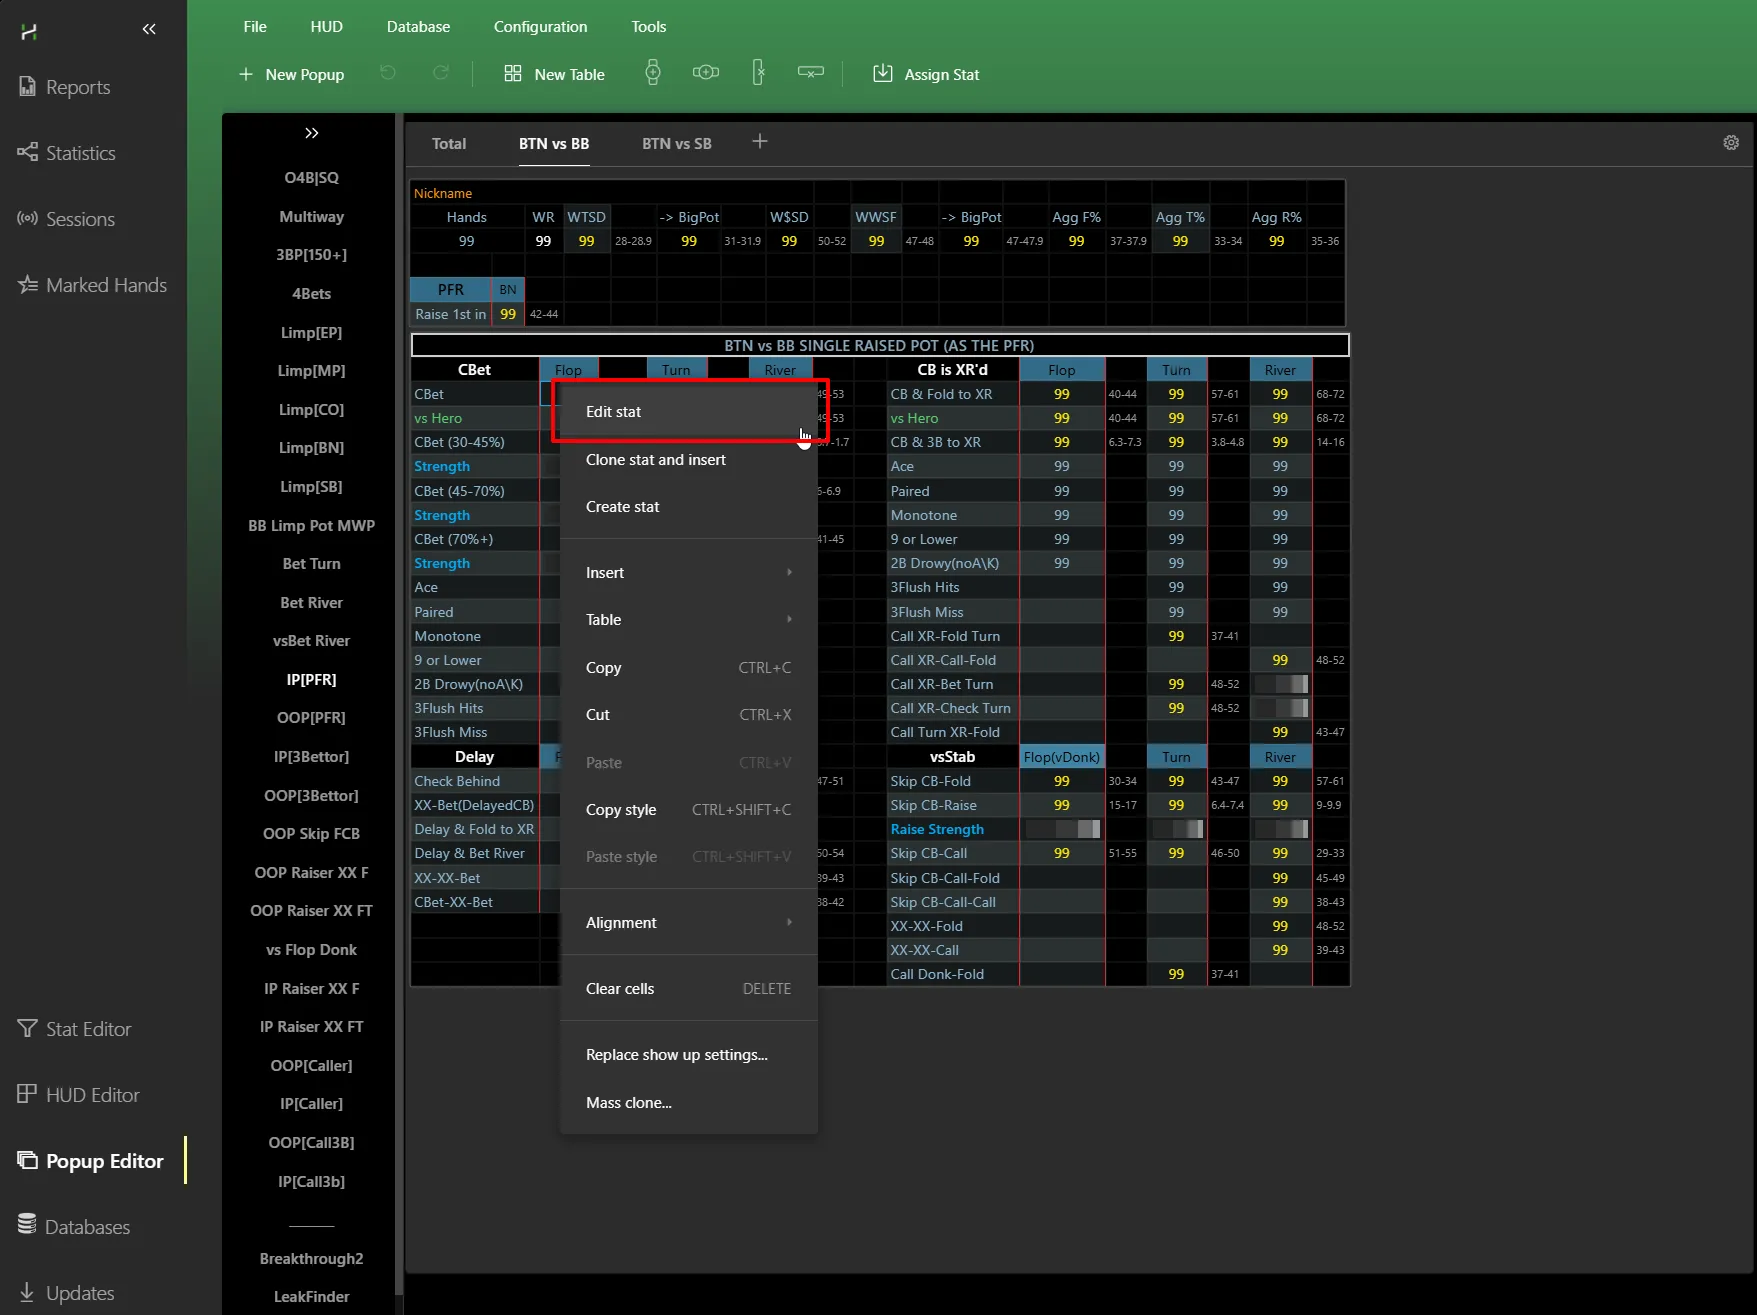Click the vertical insert-cell icon with plus
Screen dimensions: 1757x1315
pos(653,73)
